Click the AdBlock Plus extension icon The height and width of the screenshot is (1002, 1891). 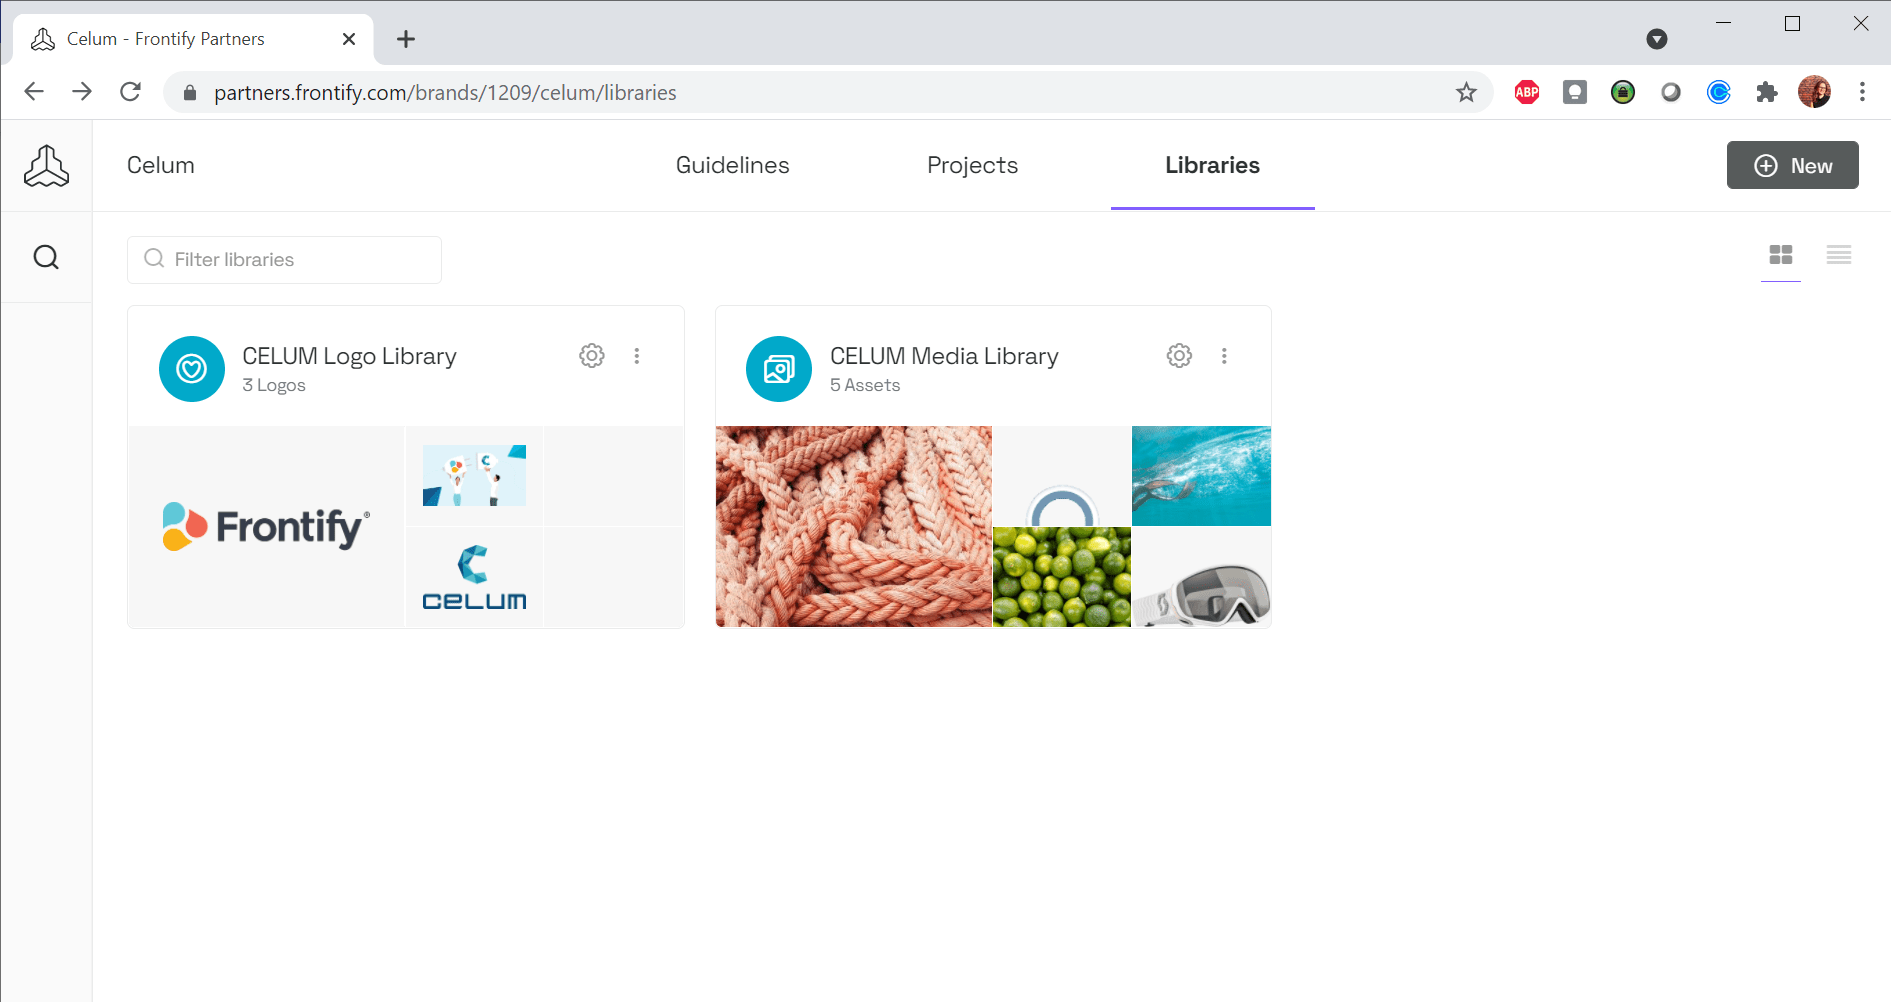pos(1526,92)
